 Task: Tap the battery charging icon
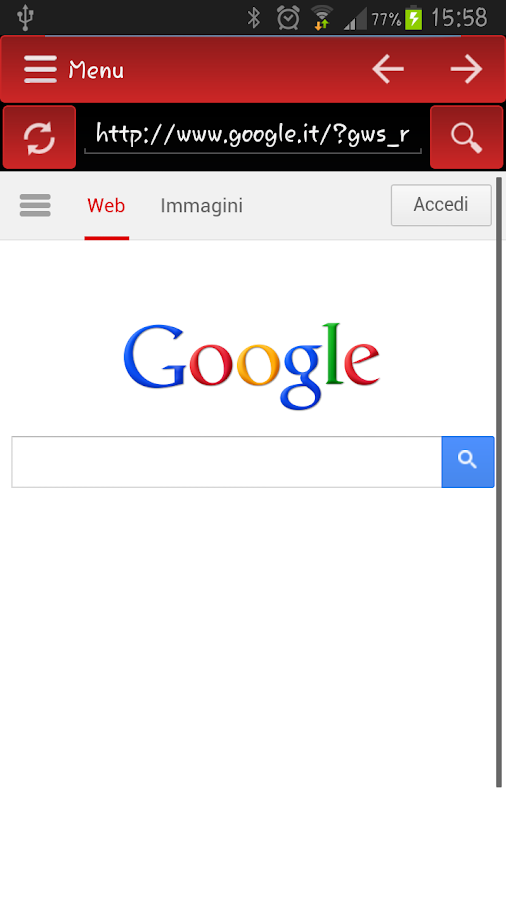pyautogui.click(x=414, y=19)
